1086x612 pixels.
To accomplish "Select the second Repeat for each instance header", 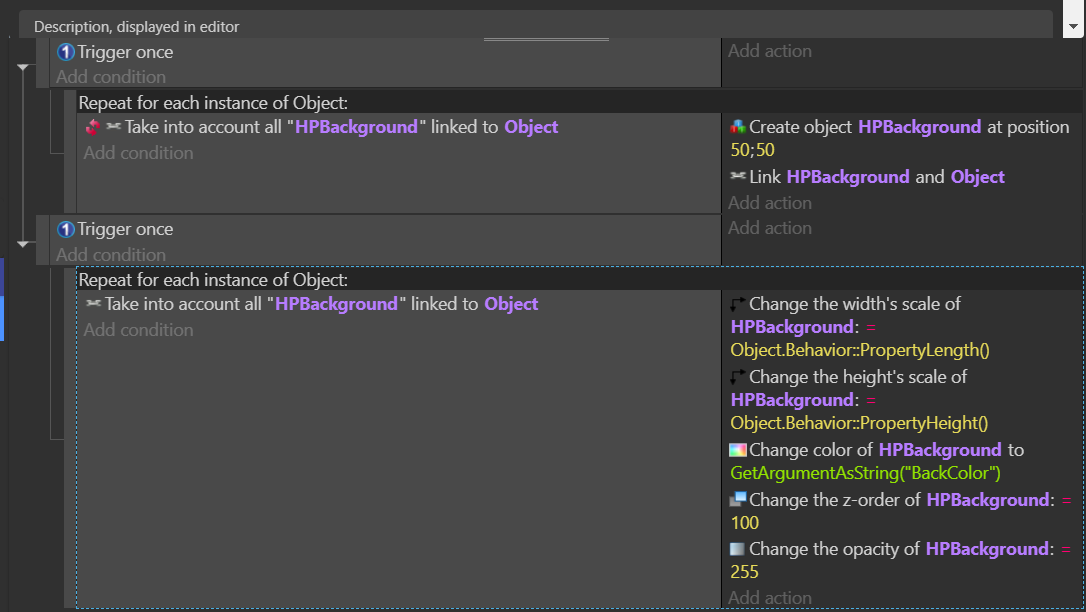I will [x=579, y=280].
